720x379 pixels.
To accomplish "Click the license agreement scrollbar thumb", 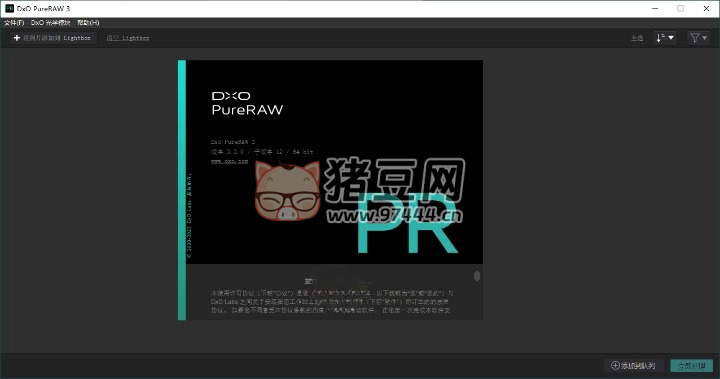I will coord(477,276).
